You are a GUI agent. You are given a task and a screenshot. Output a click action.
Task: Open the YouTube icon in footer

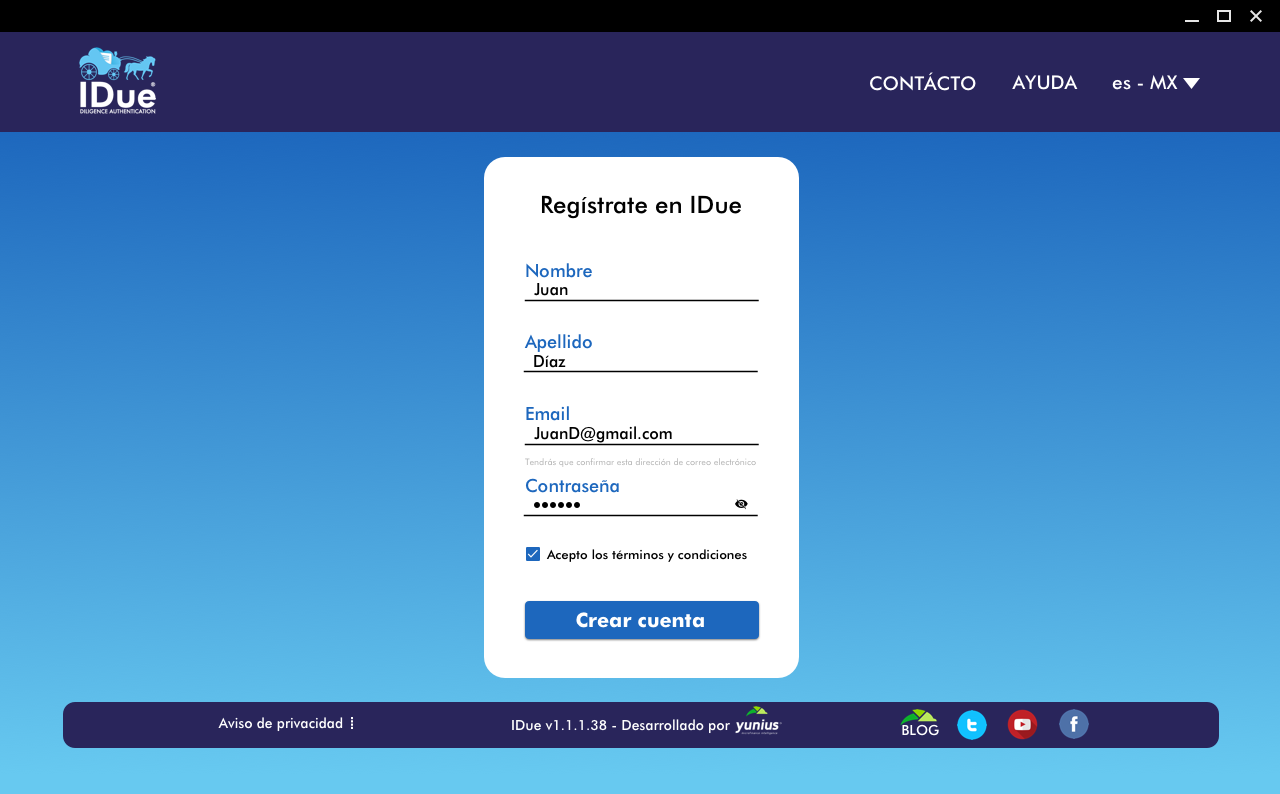(x=1022, y=725)
